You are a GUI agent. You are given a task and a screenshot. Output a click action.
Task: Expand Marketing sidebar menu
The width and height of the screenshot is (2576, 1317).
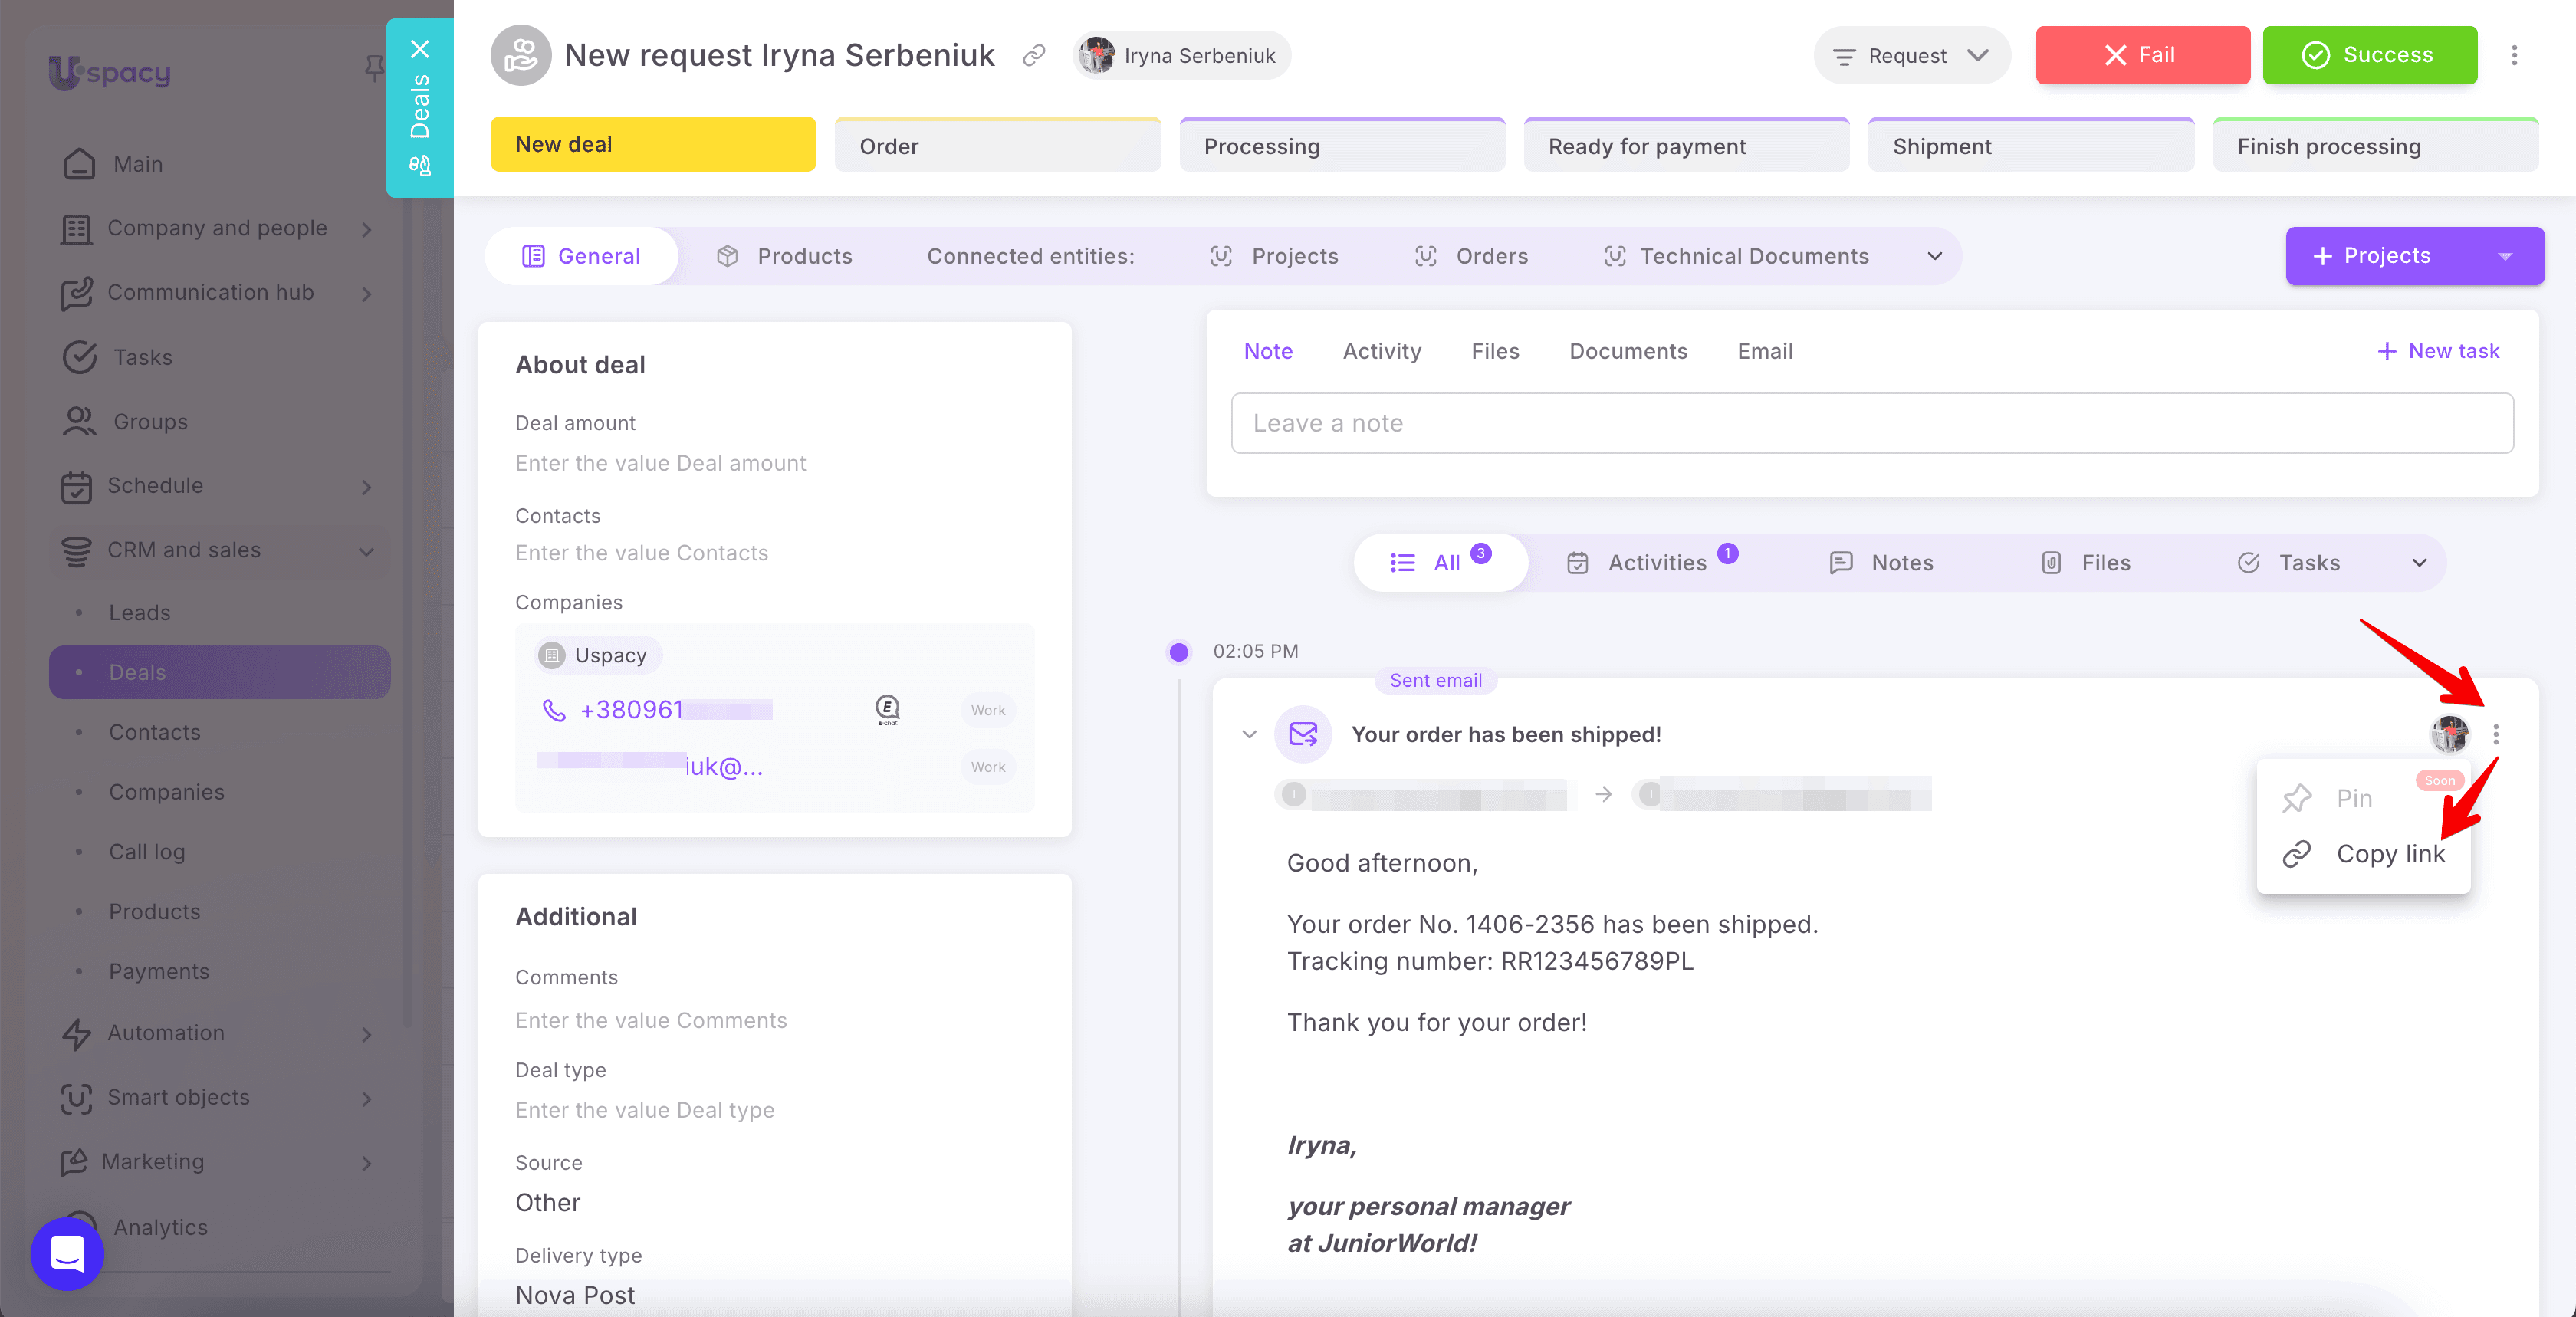click(x=366, y=1163)
